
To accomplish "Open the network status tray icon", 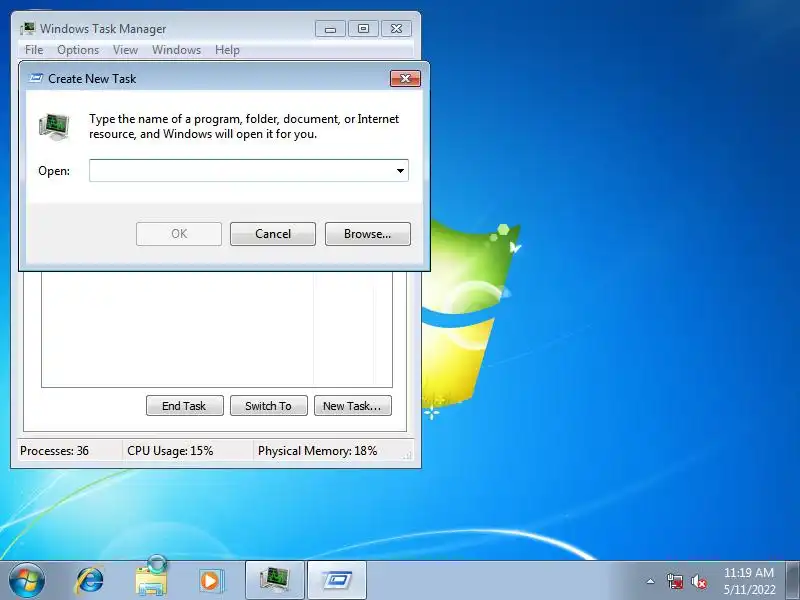I will [x=675, y=581].
